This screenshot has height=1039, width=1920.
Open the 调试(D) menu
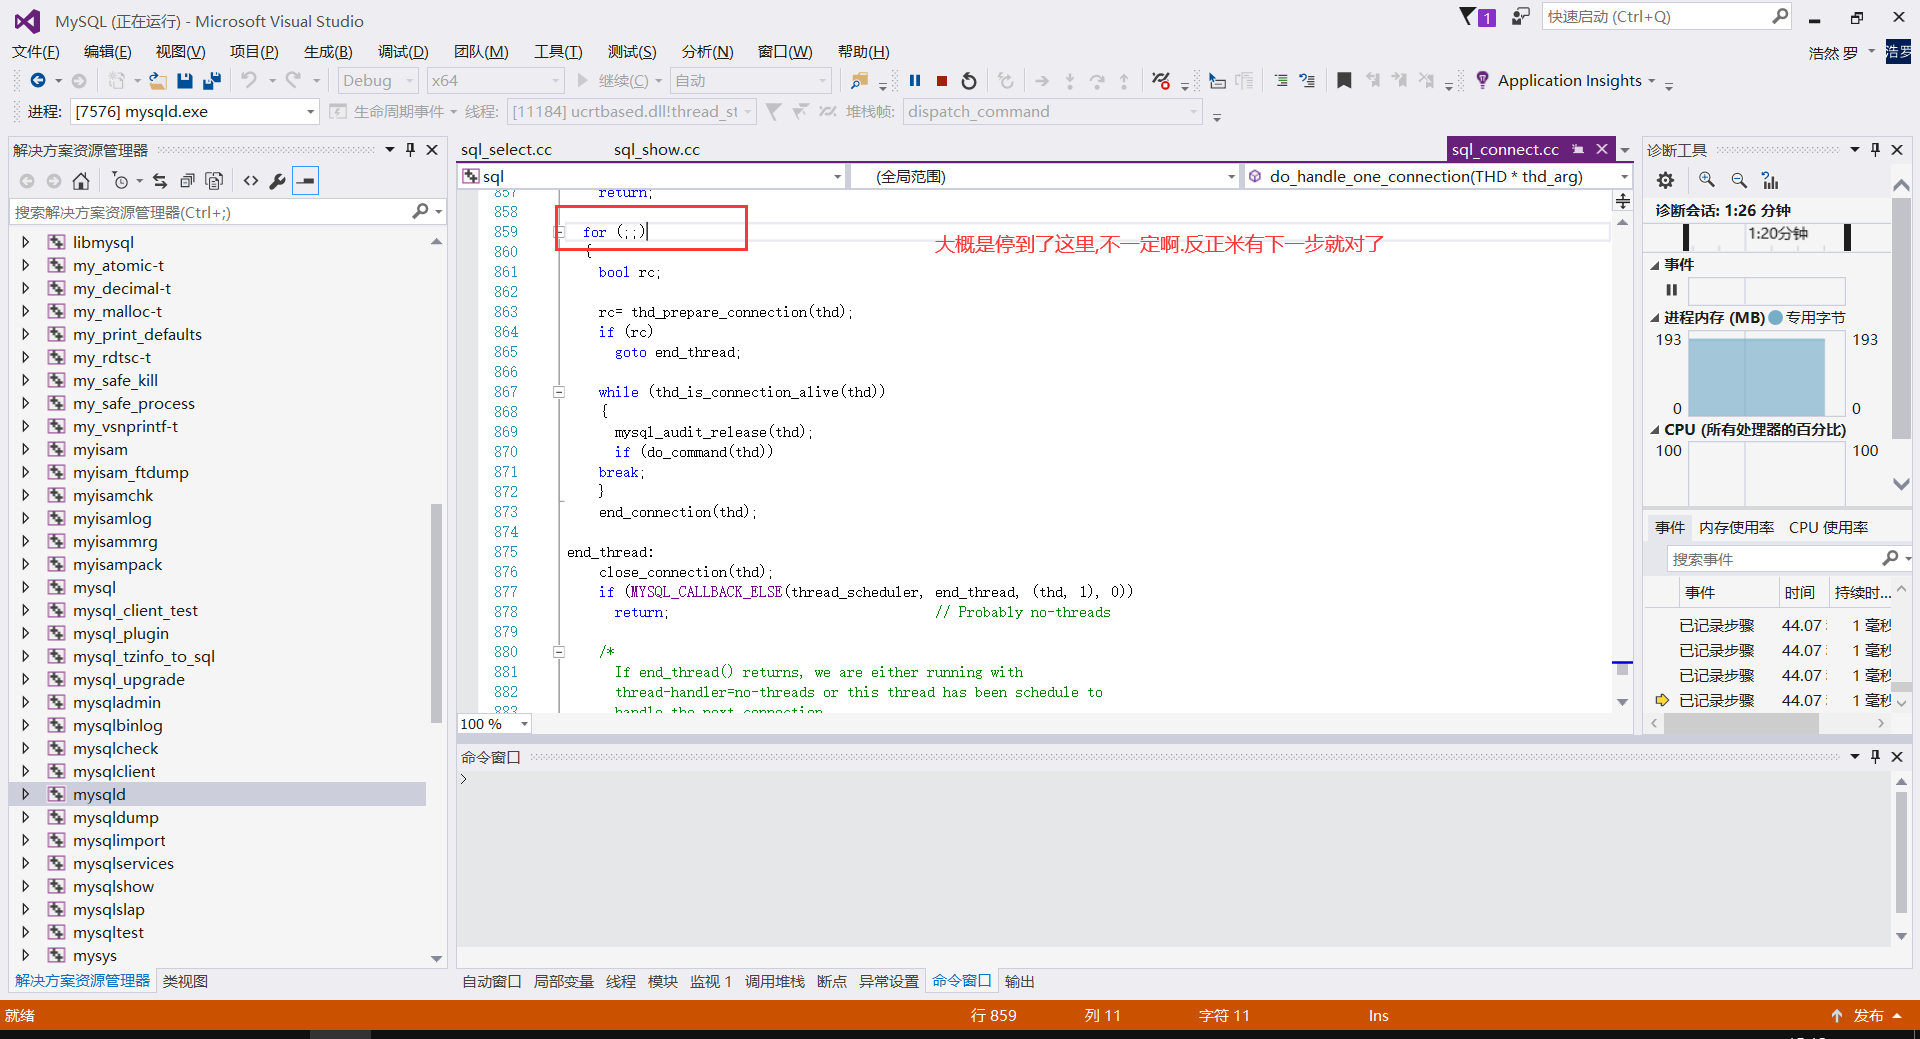pos(403,52)
